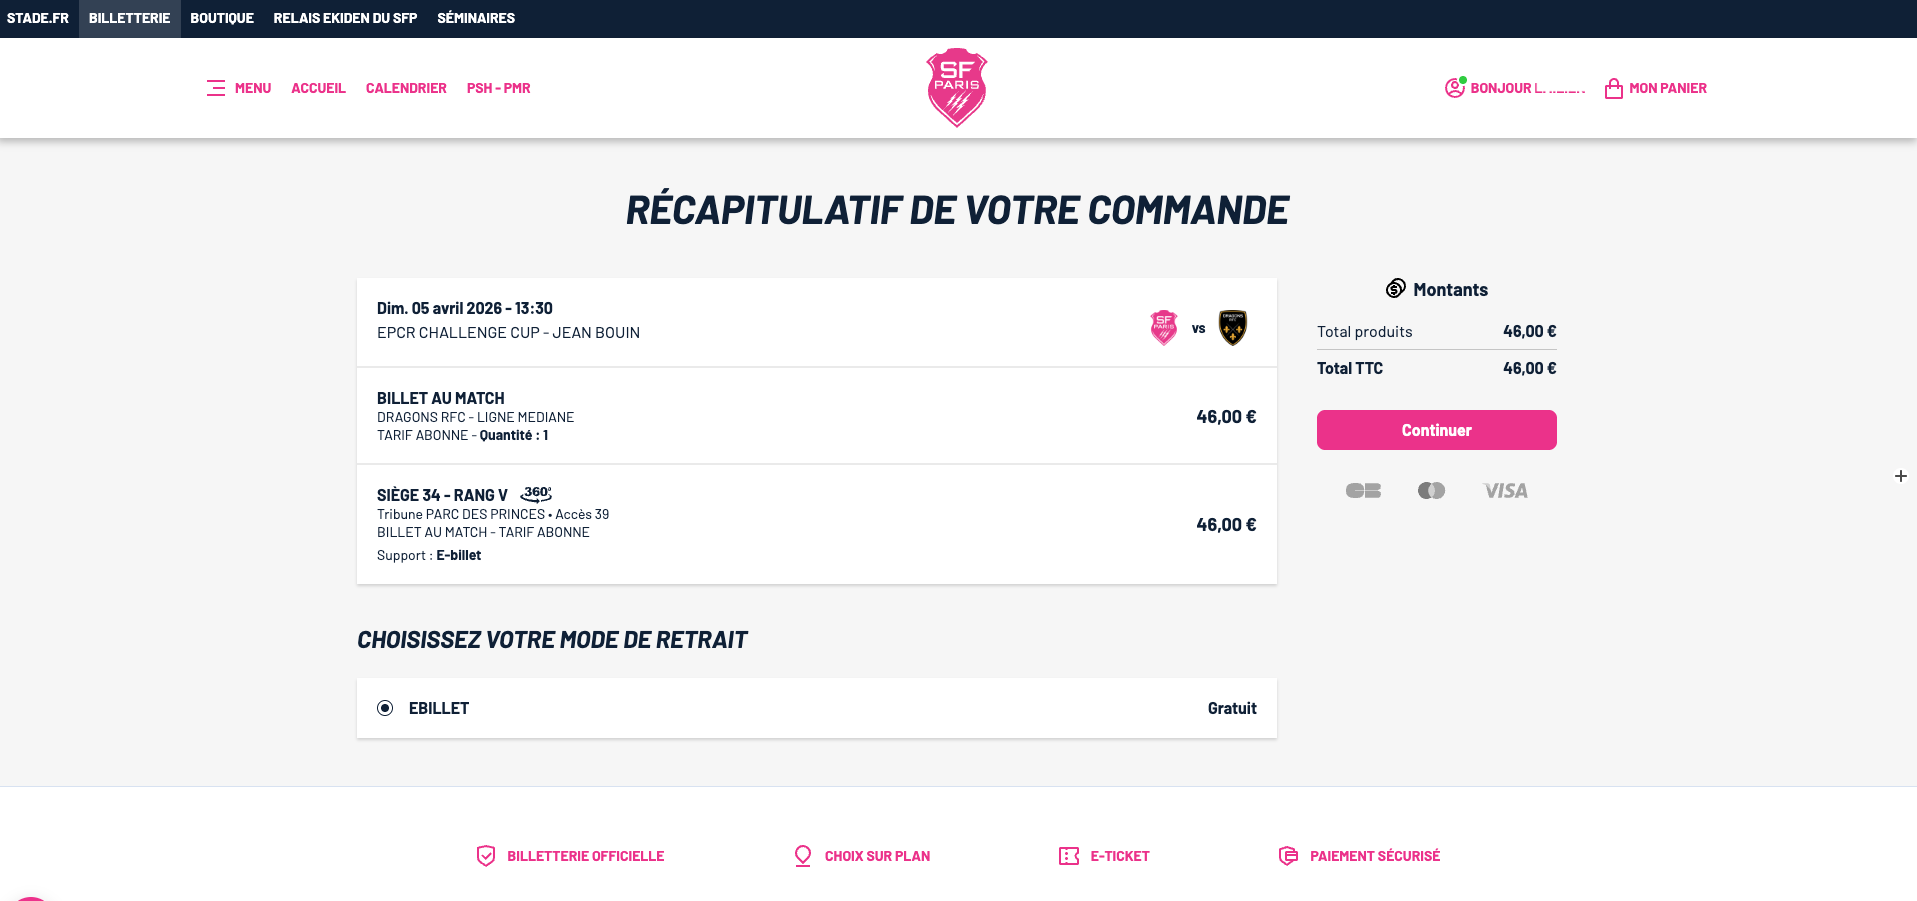Select the EBILLET radio option
The height and width of the screenshot is (901, 1917).
[385, 708]
